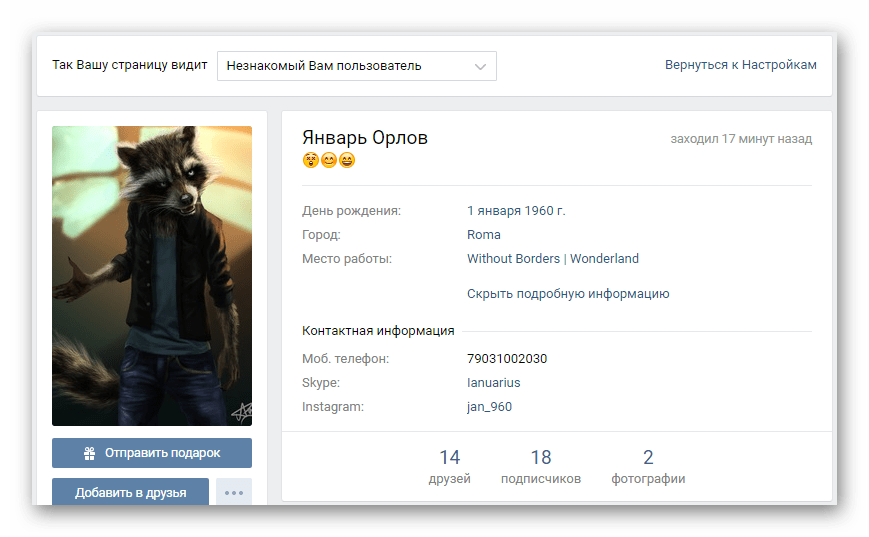The image size is (869, 537).
Task: Open city link 'Roma'
Action: coord(484,234)
